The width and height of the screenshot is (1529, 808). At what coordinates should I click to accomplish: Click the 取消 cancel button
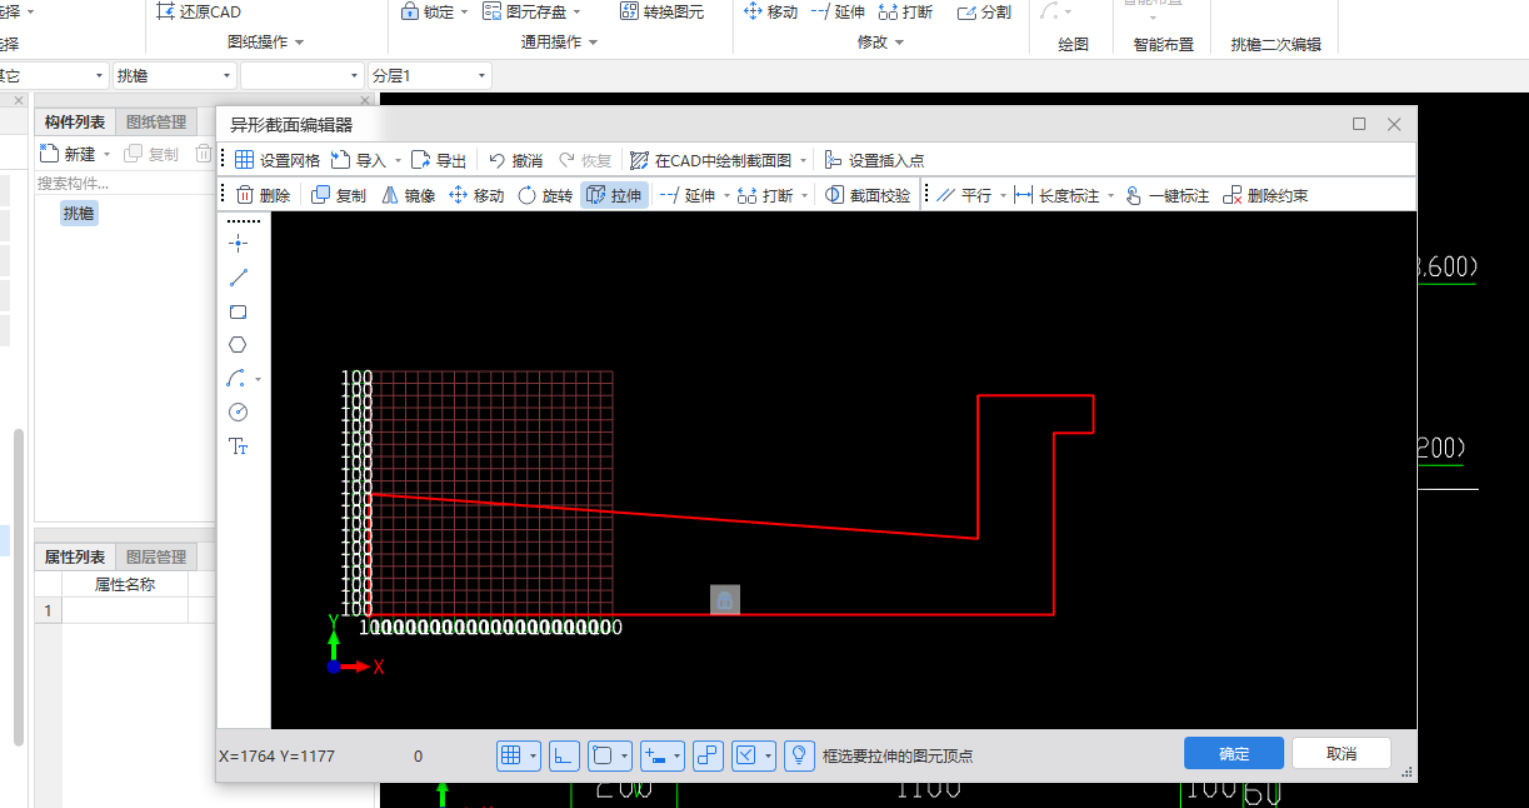tap(1341, 754)
